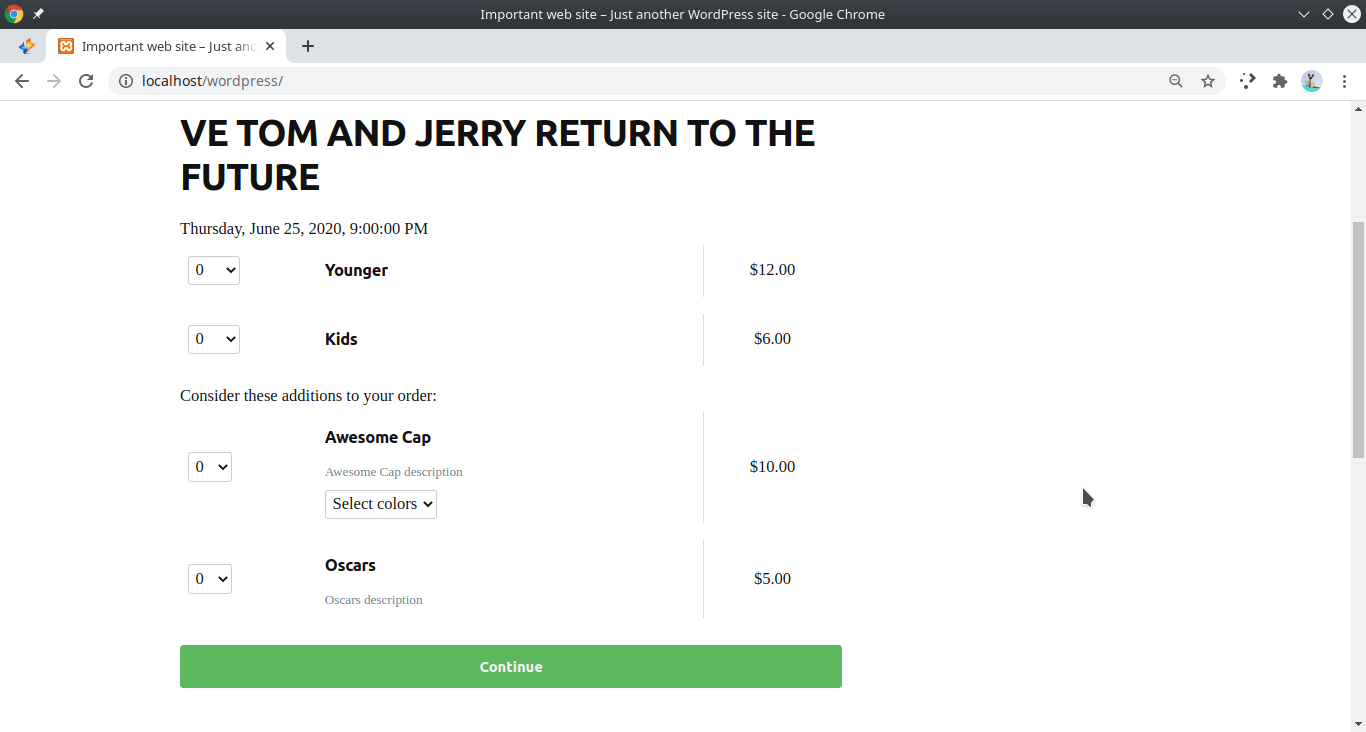Screen dimensions: 1366x732
Task: Click the site information icon beside localhost
Action: [x=126, y=81]
